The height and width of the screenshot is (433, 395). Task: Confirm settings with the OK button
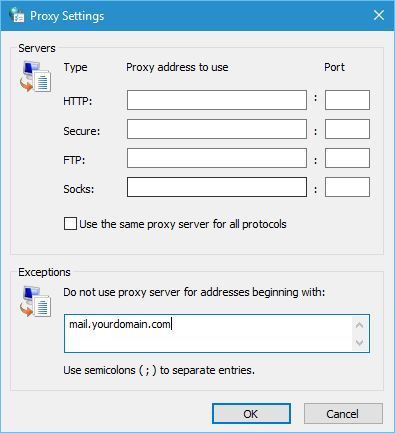251,414
